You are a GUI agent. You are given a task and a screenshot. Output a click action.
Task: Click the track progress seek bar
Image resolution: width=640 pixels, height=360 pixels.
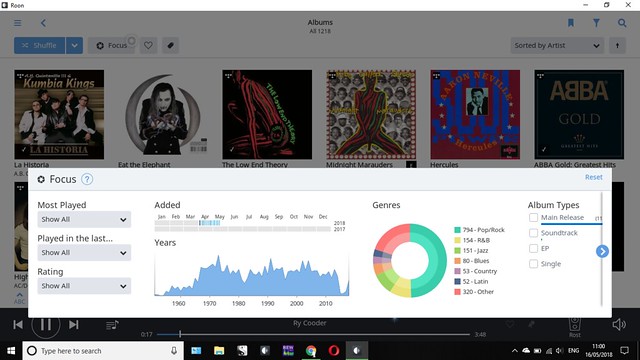click(313, 334)
